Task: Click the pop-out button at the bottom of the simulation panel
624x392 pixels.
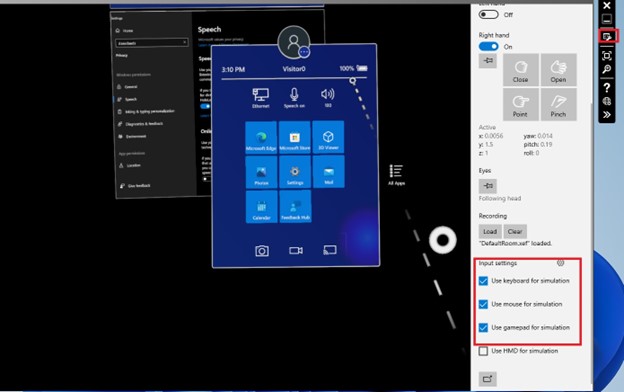Action: click(x=488, y=379)
